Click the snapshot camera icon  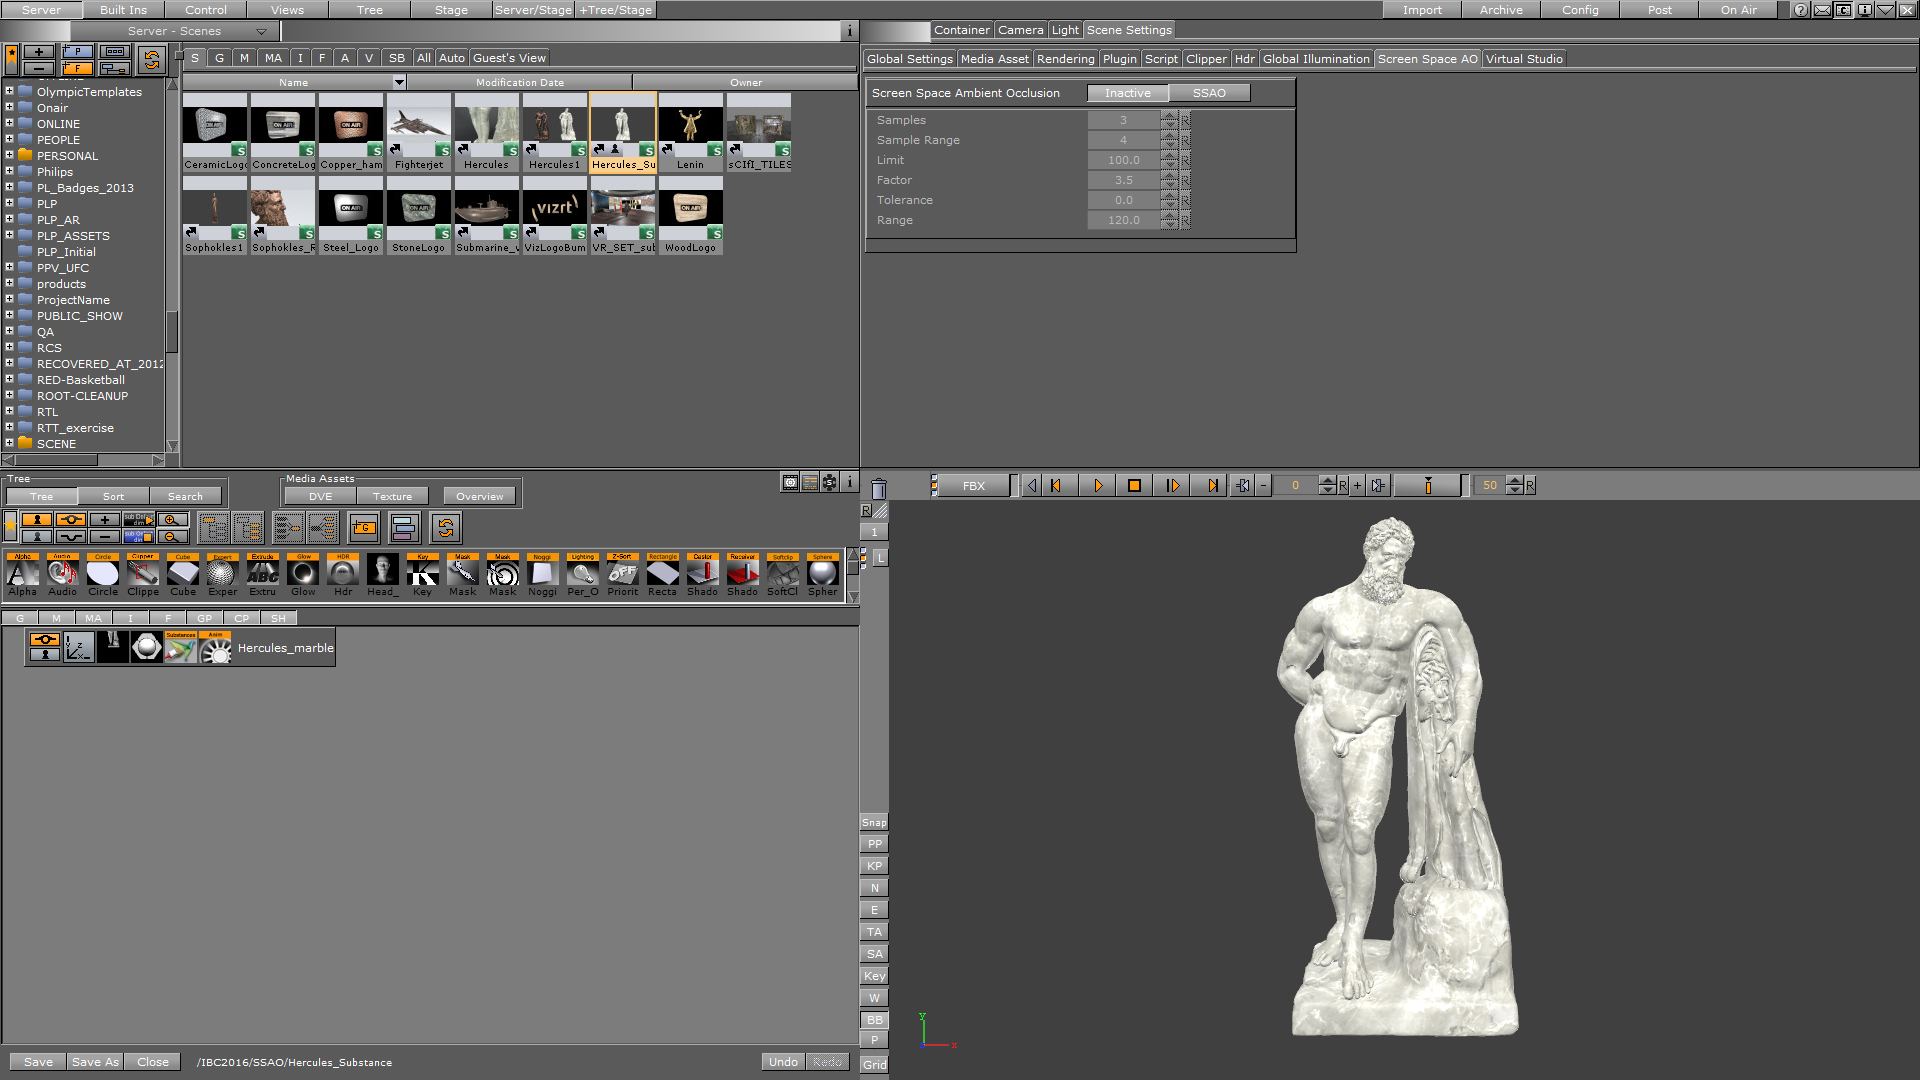(790, 482)
